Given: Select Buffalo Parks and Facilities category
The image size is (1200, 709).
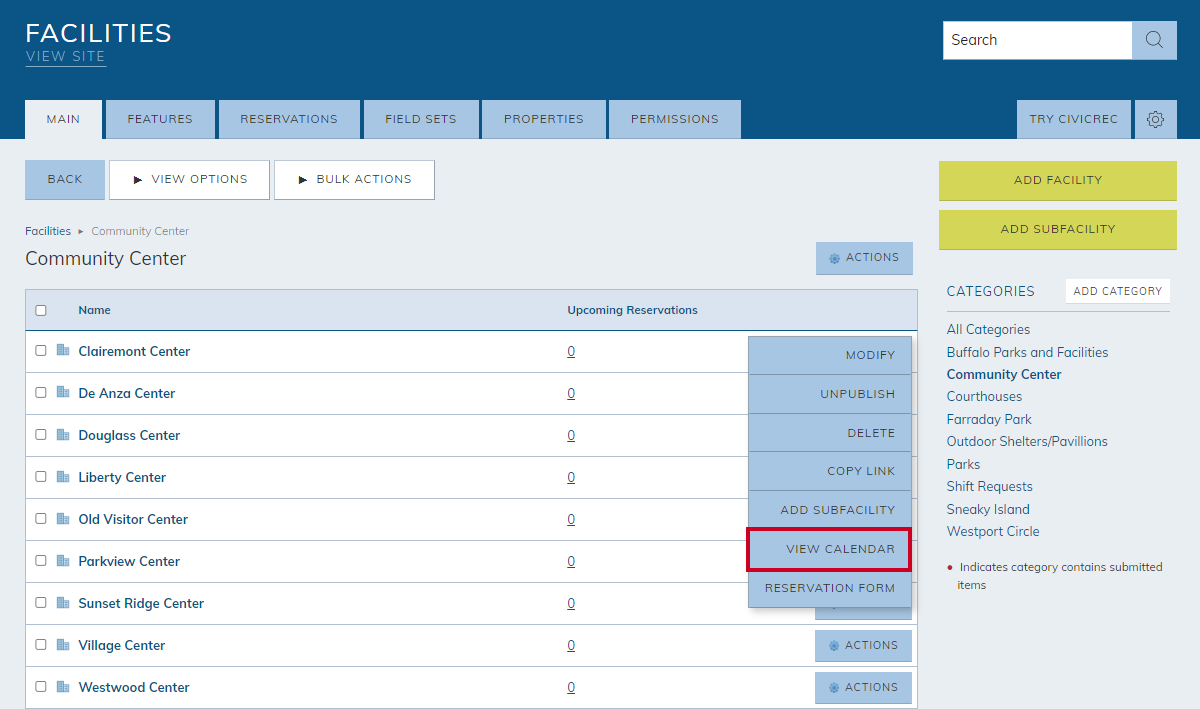Looking at the screenshot, I should point(1027,352).
